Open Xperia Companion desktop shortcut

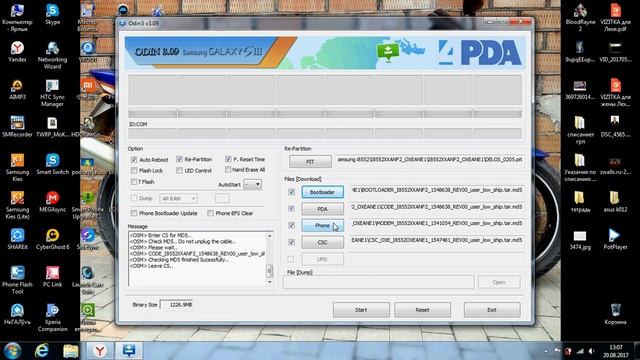pos(52,318)
